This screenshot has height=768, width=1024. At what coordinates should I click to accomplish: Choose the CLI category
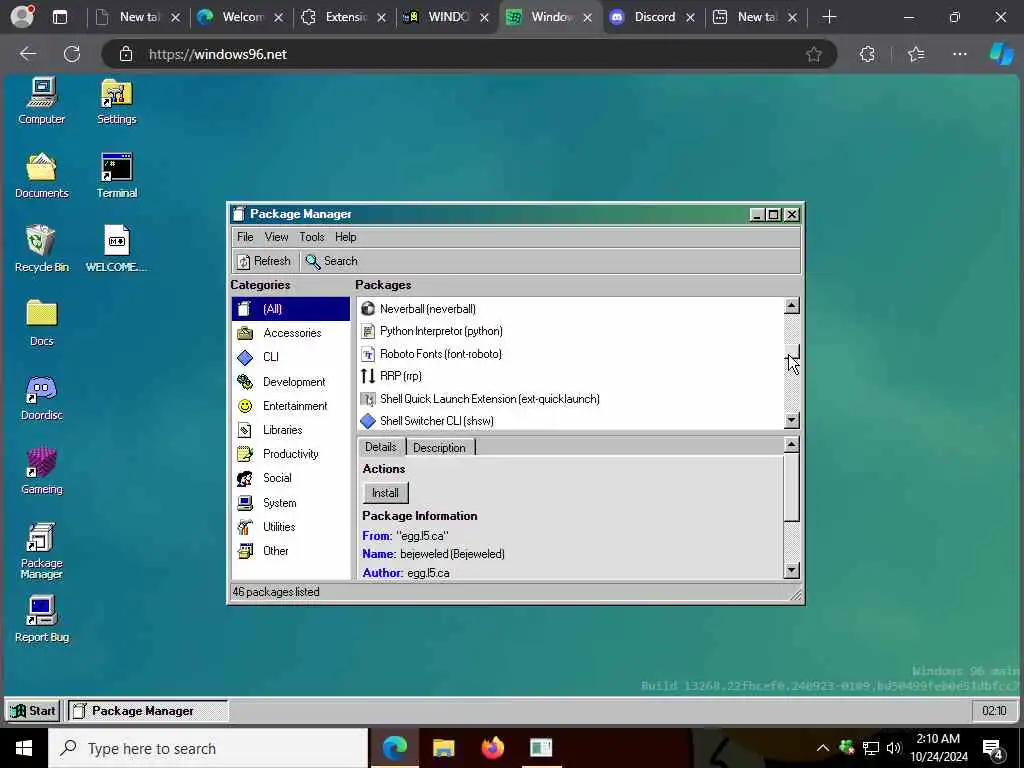pos(291,357)
